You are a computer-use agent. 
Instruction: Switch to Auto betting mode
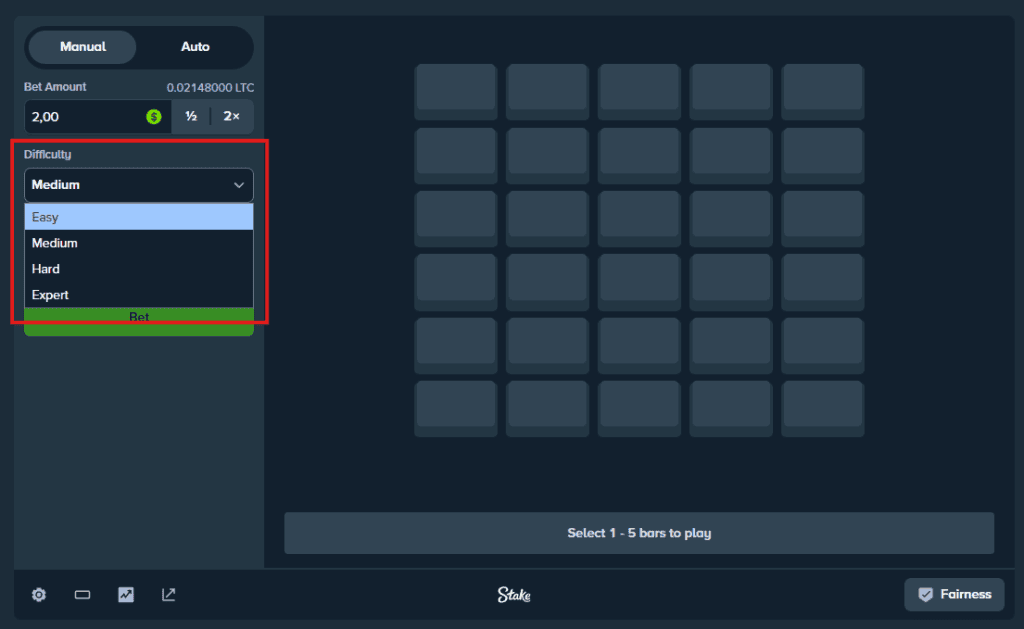[x=195, y=47]
